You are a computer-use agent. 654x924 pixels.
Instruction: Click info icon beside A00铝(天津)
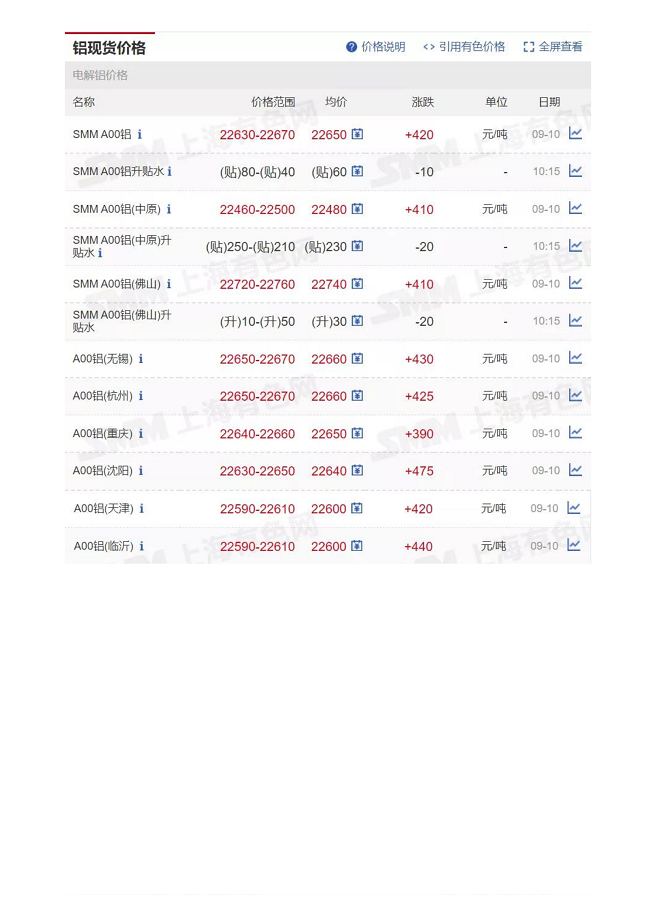pyautogui.click(x=142, y=509)
